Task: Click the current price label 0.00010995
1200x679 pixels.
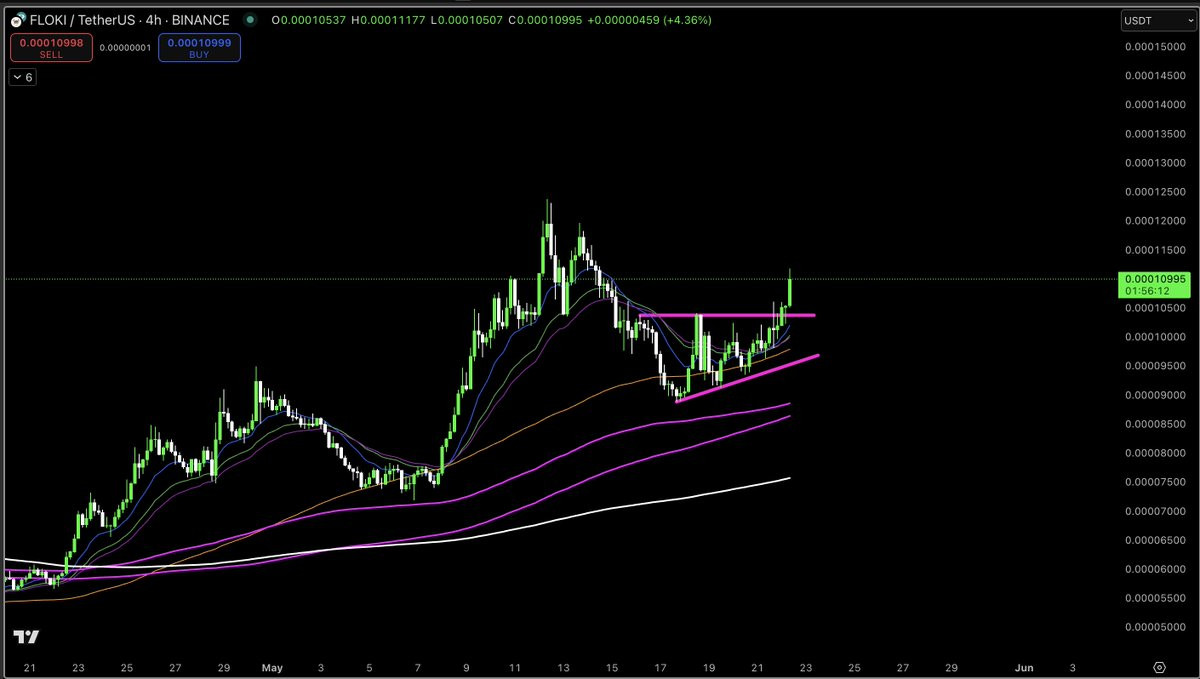Action: coord(1154,279)
